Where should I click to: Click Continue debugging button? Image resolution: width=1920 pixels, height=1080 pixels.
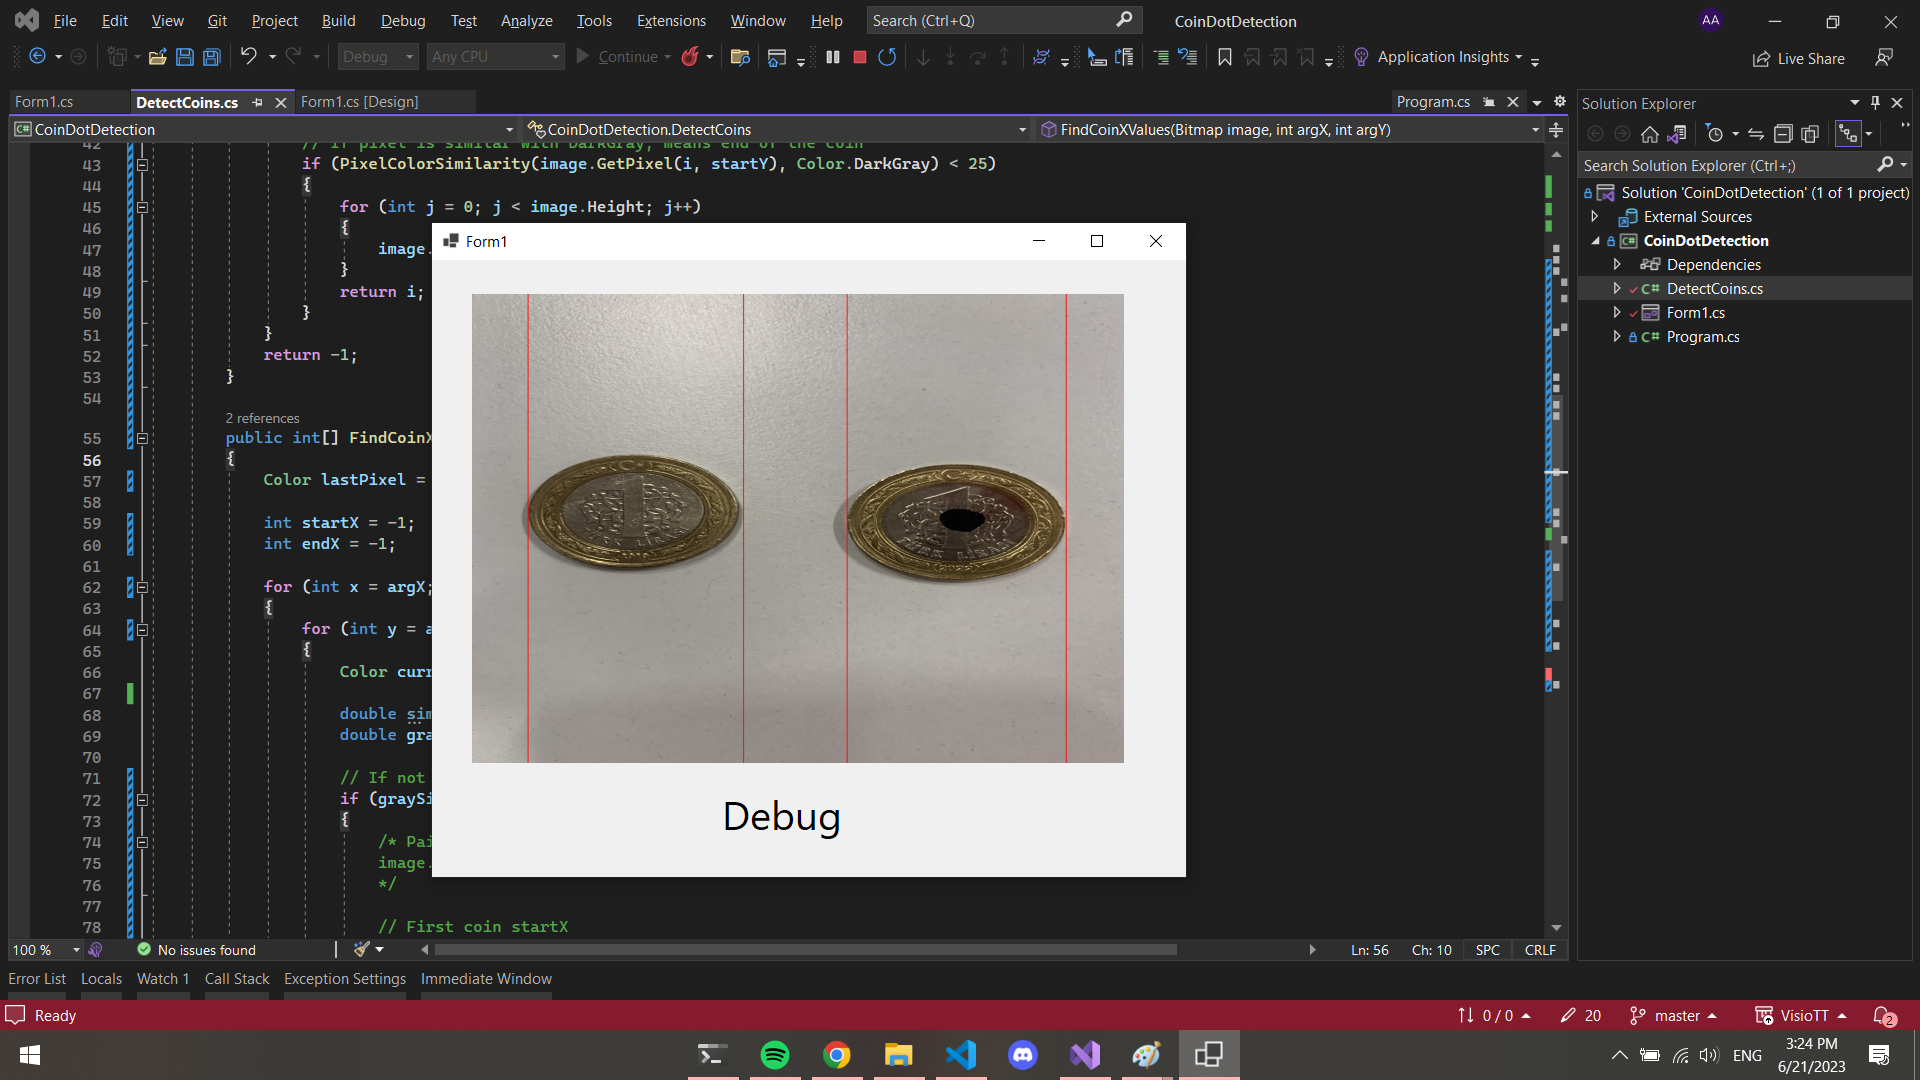pos(618,57)
